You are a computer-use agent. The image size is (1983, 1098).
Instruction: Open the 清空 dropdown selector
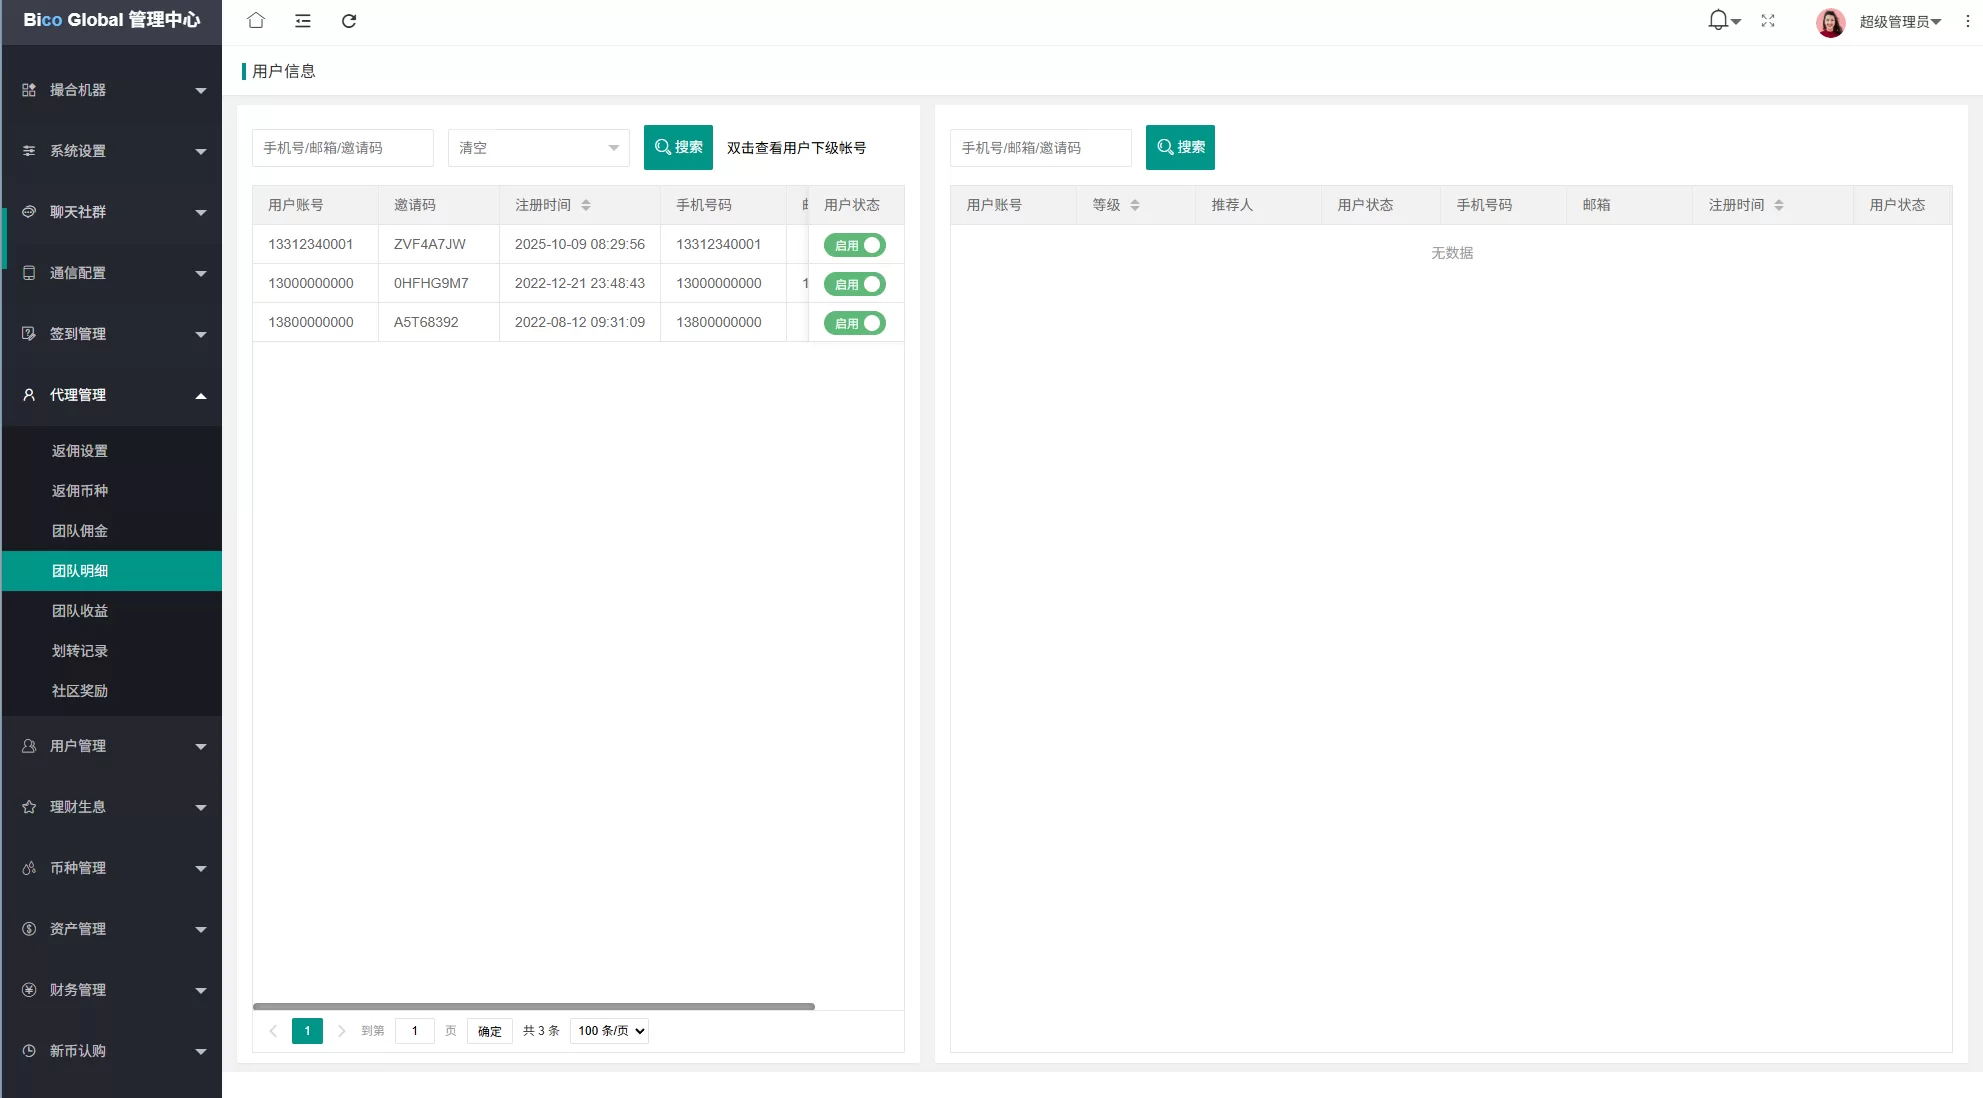538,148
